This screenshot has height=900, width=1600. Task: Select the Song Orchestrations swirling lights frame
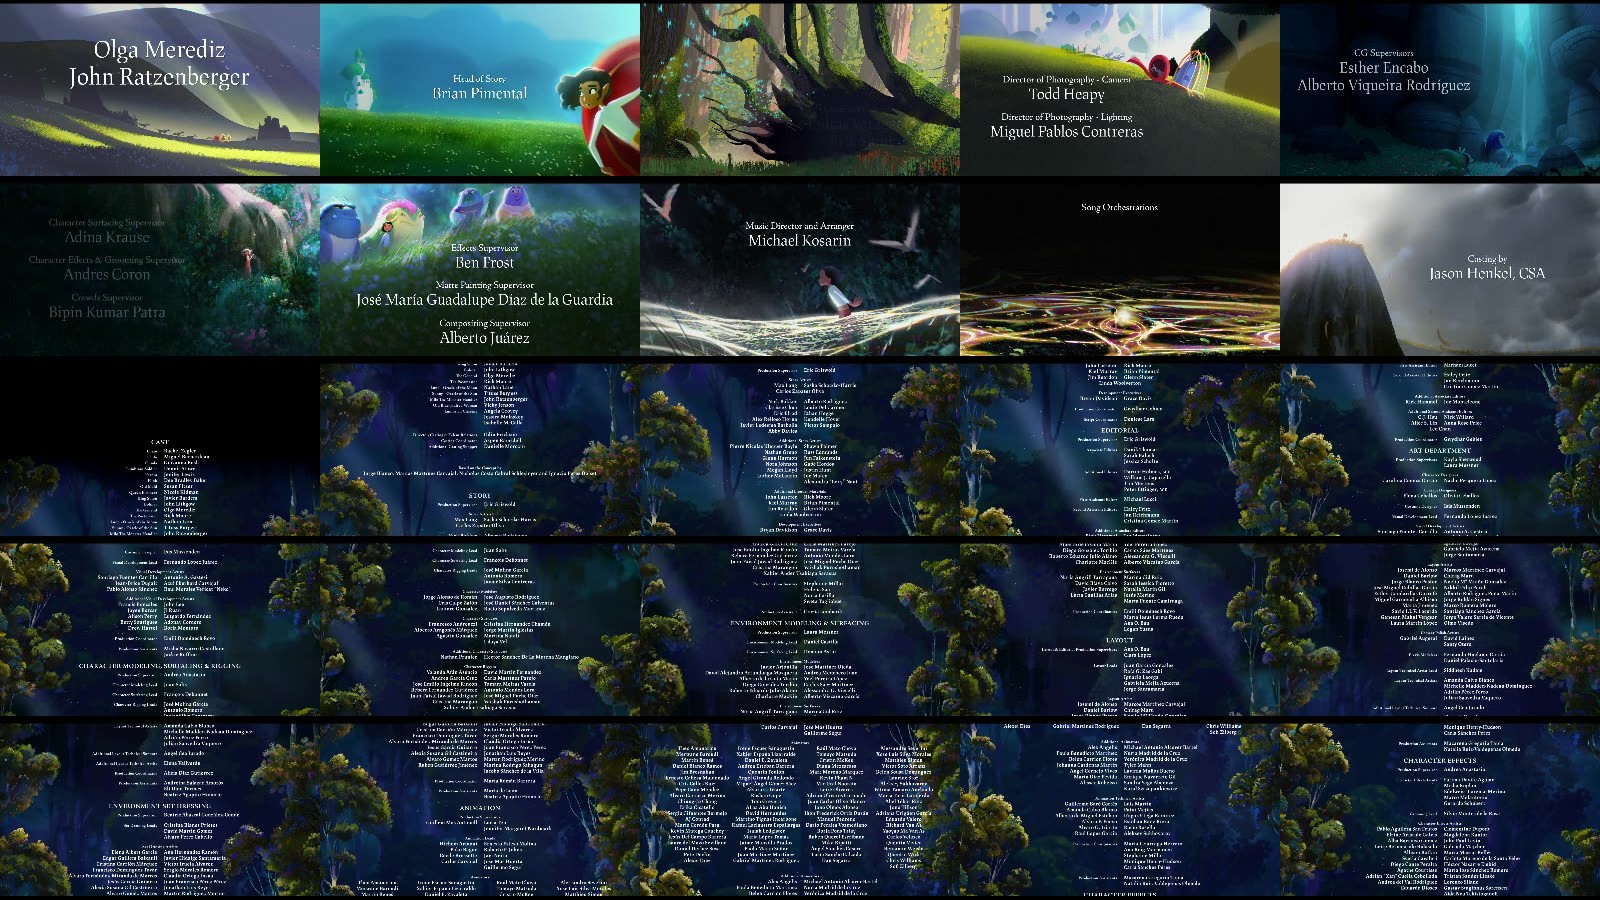coord(1120,270)
